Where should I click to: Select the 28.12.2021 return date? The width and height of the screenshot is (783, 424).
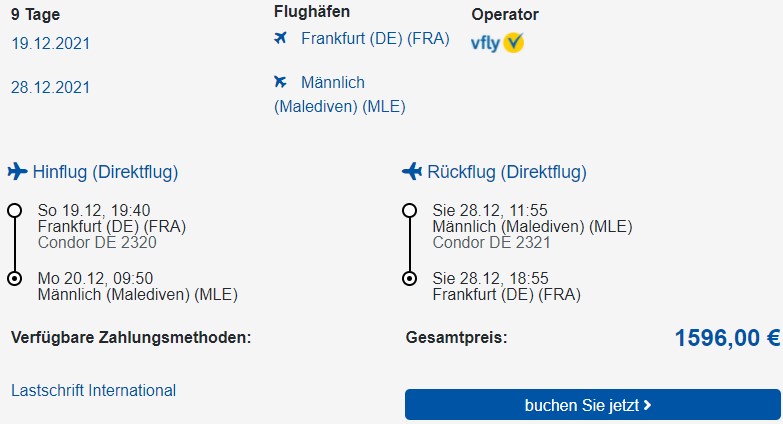[50, 87]
